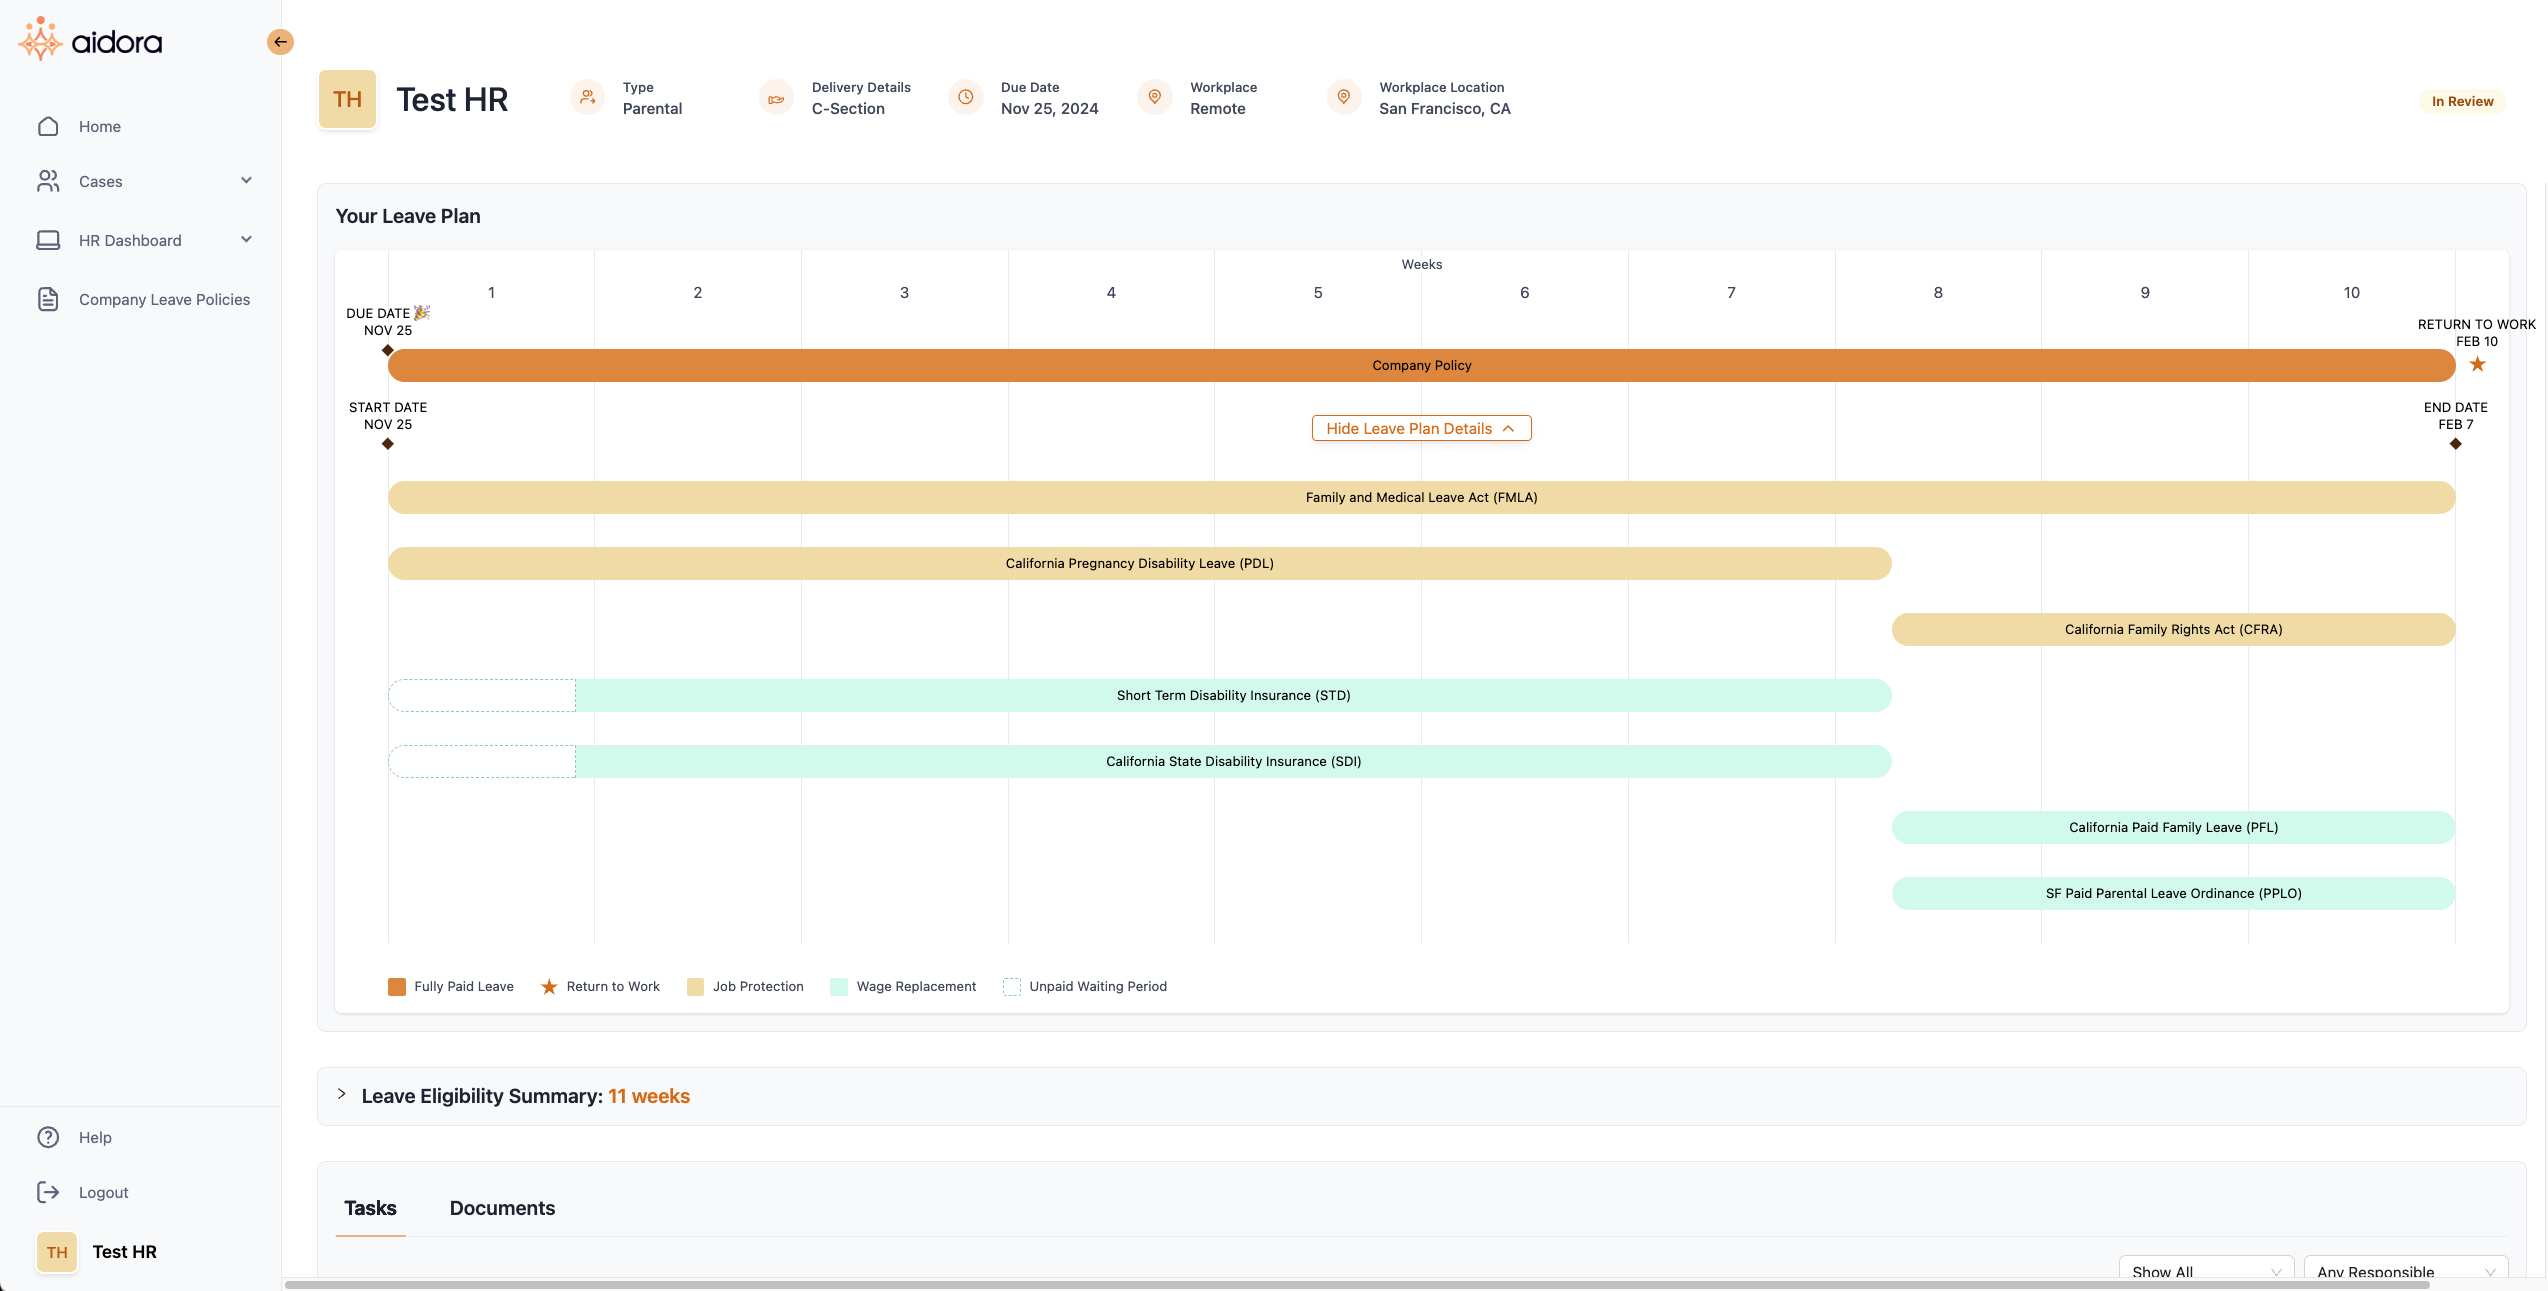Screen dimensions: 2548x1291
Task: Select the Tasks tab
Action: click(x=370, y=1208)
